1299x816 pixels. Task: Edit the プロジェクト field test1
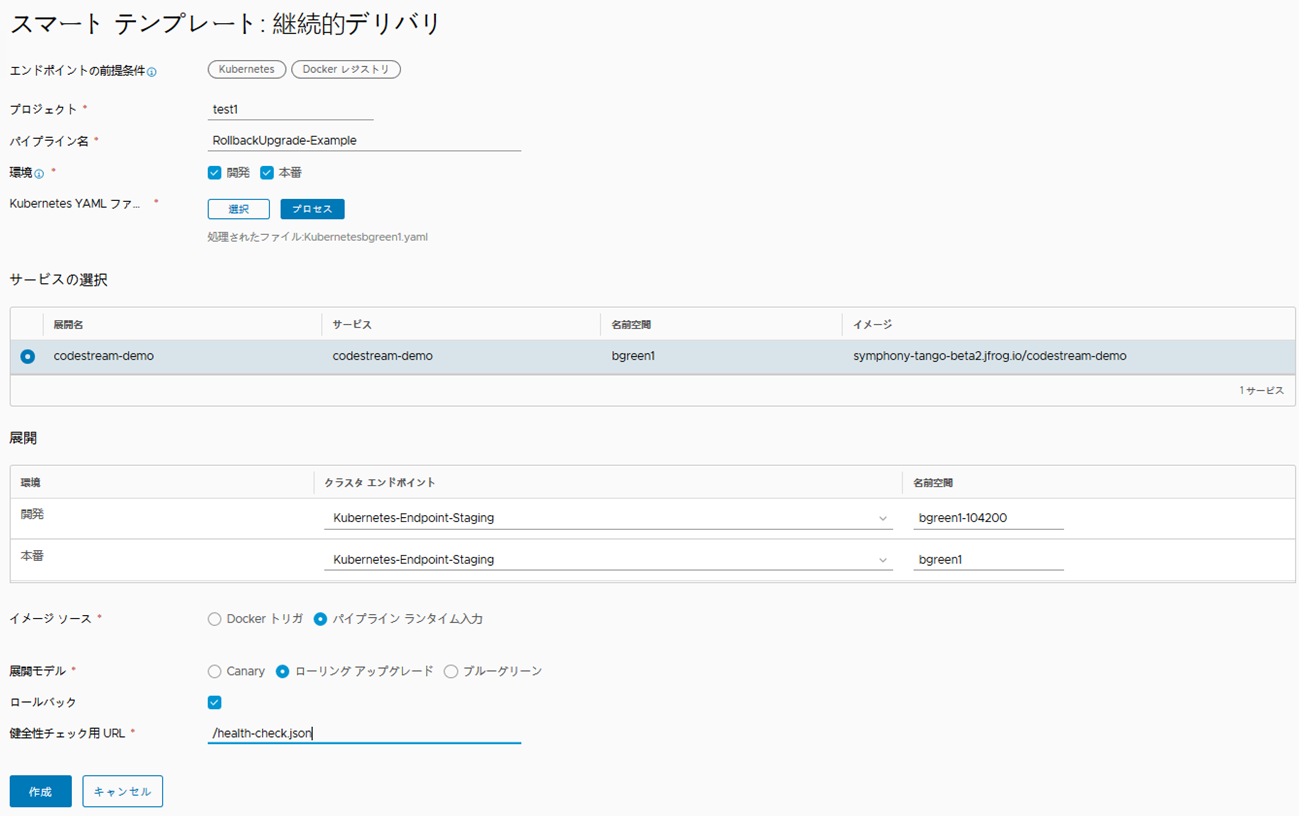pos(291,109)
